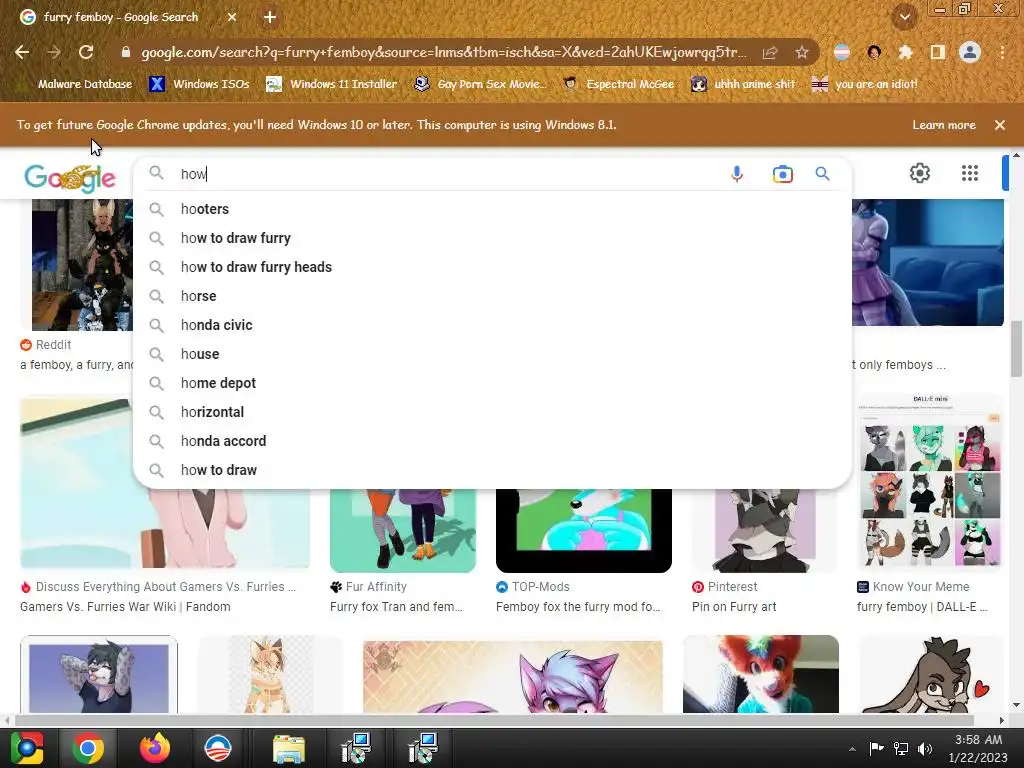
Task: Open File Explorer from the taskbar
Action: [289, 748]
